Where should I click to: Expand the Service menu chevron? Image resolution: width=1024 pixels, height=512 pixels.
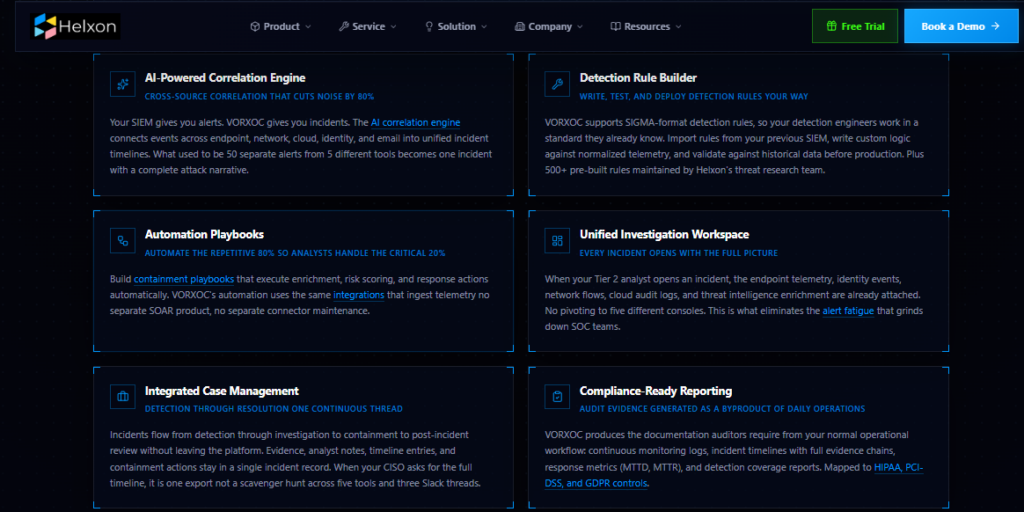[x=393, y=27]
